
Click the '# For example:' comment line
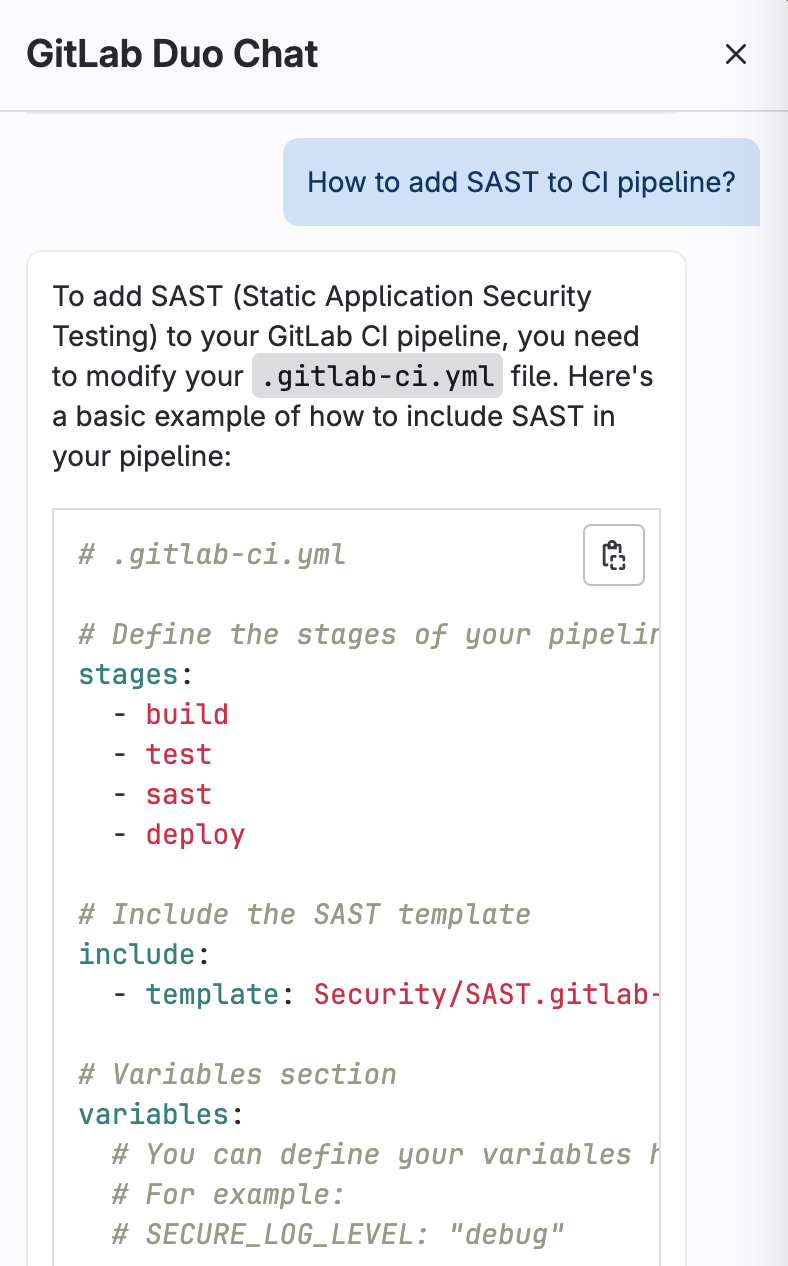tap(228, 1194)
